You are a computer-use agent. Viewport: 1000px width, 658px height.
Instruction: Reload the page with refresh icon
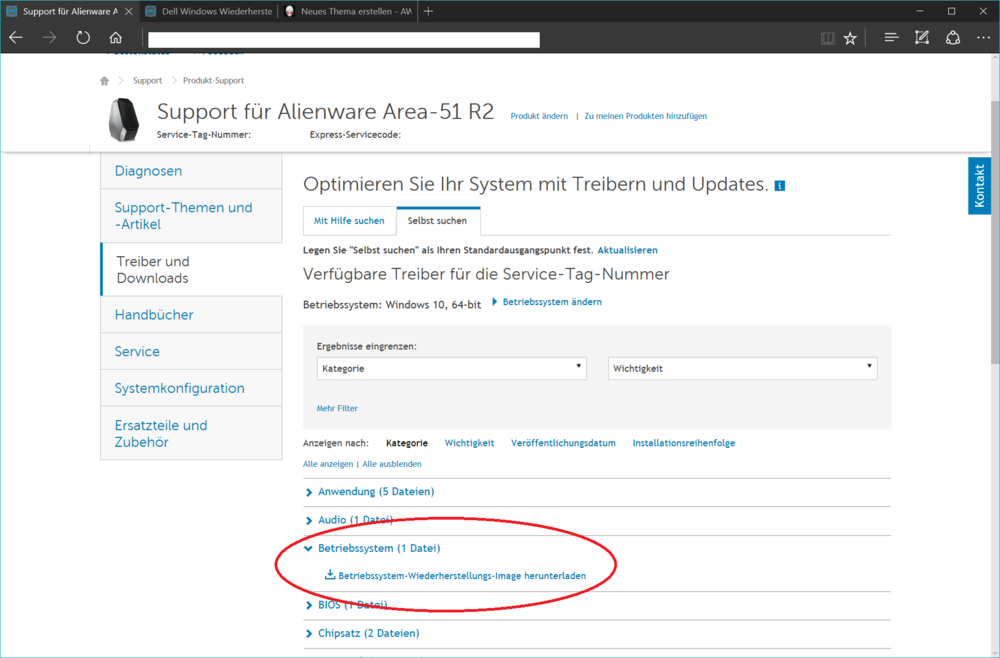[83, 38]
